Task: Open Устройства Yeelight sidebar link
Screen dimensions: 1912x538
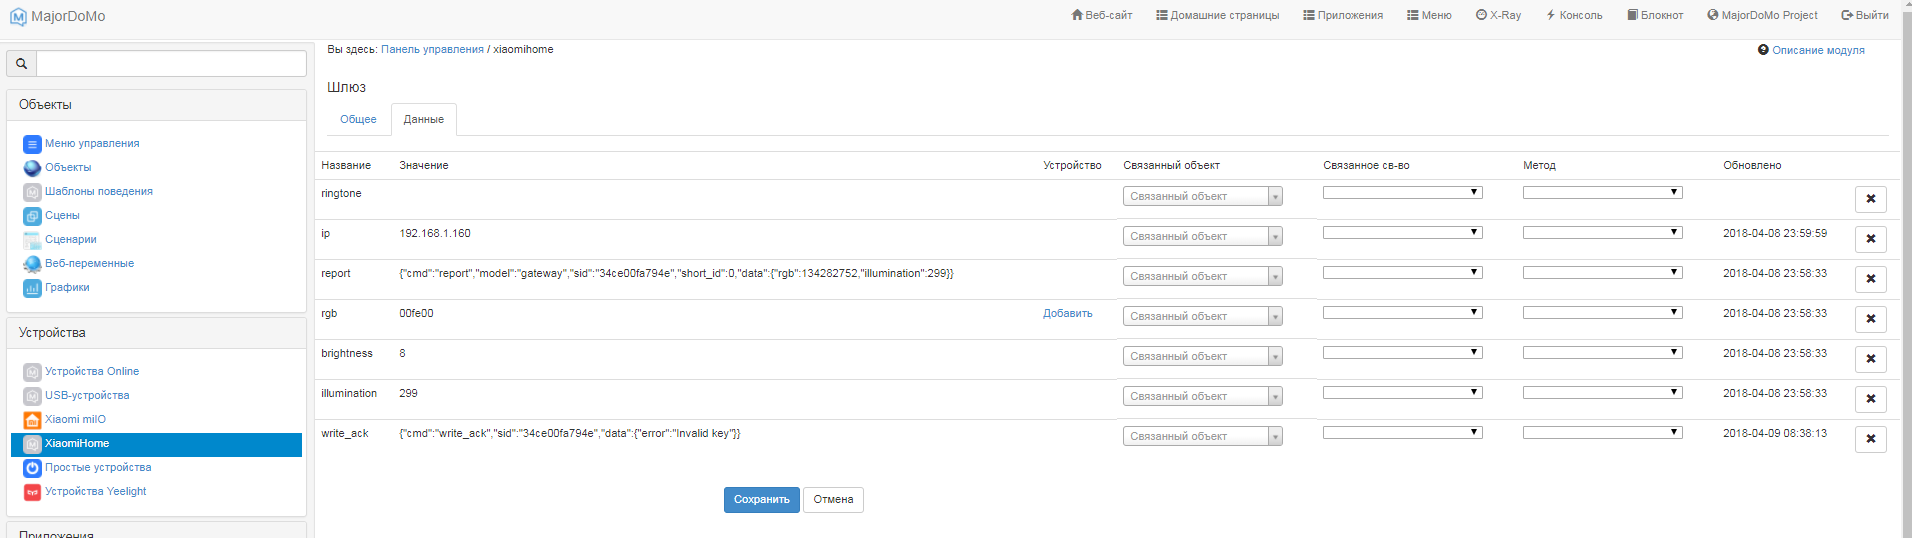Action: (x=95, y=492)
